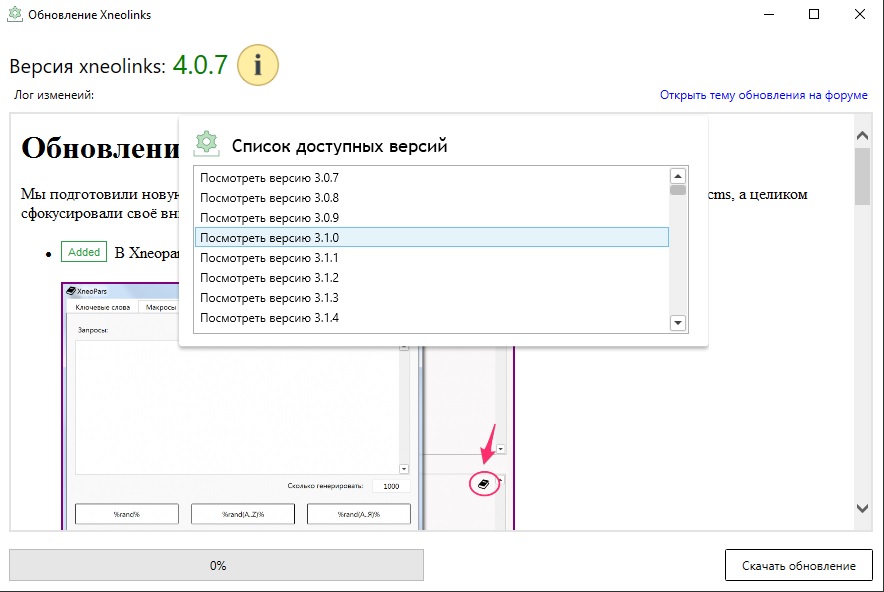The width and height of the screenshot is (884, 592).
Task: Open the forum update topic link
Action: point(763,95)
